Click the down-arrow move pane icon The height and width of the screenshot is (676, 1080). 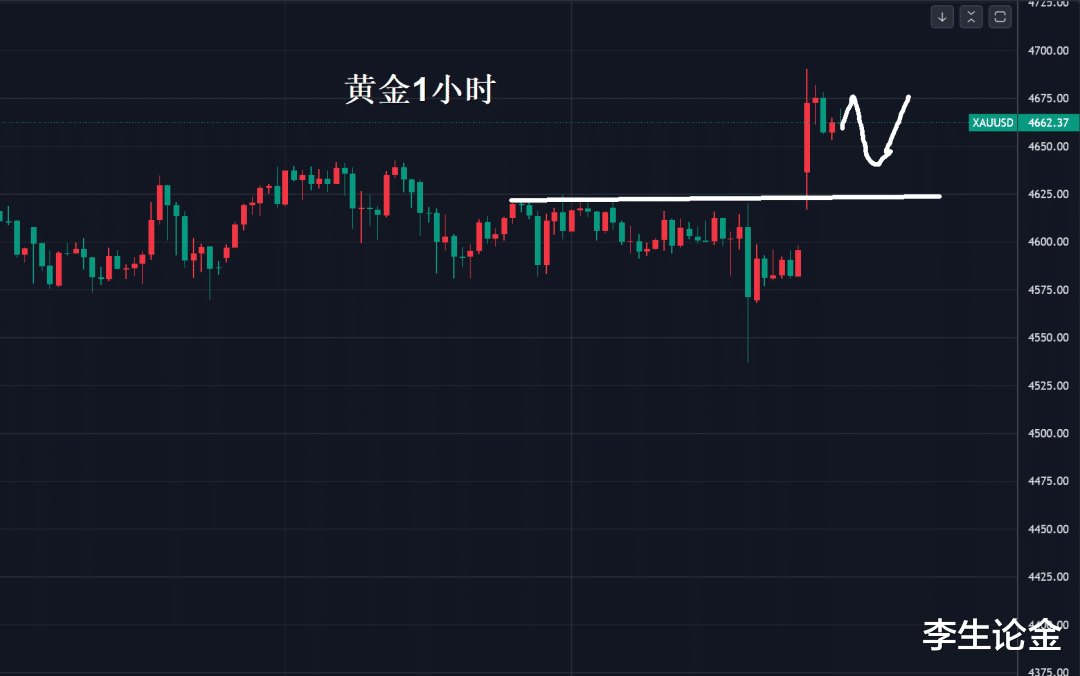click(942, 16)
